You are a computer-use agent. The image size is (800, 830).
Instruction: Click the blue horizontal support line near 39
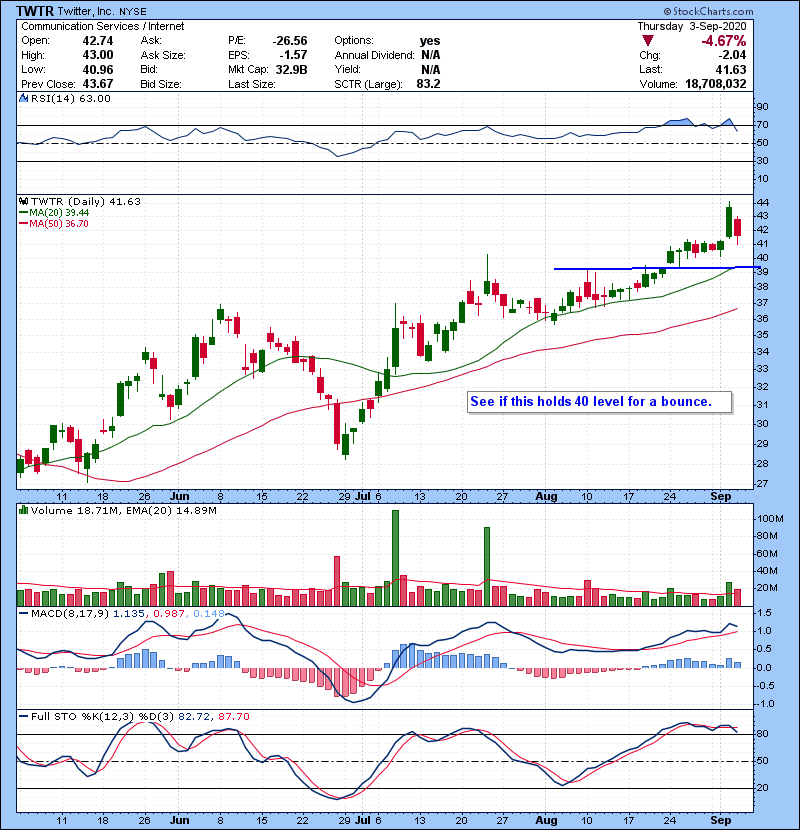tap(657, 268)
